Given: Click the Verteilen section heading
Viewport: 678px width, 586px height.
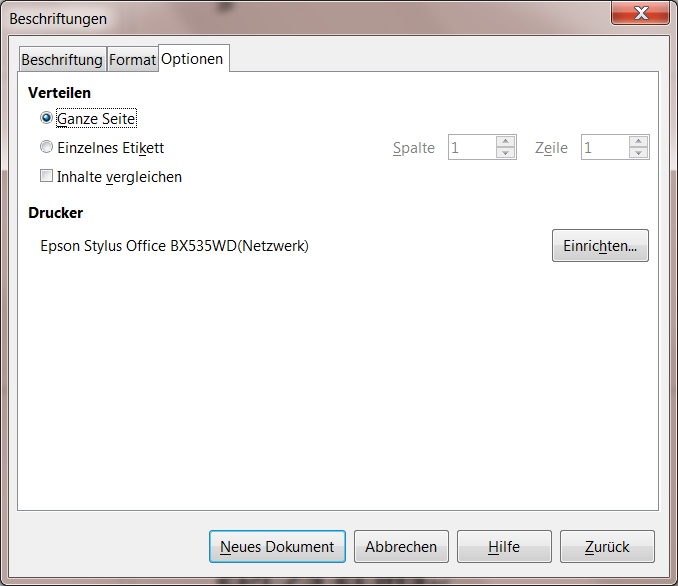Looking at the screenshot, I should [x=59, y=93].
